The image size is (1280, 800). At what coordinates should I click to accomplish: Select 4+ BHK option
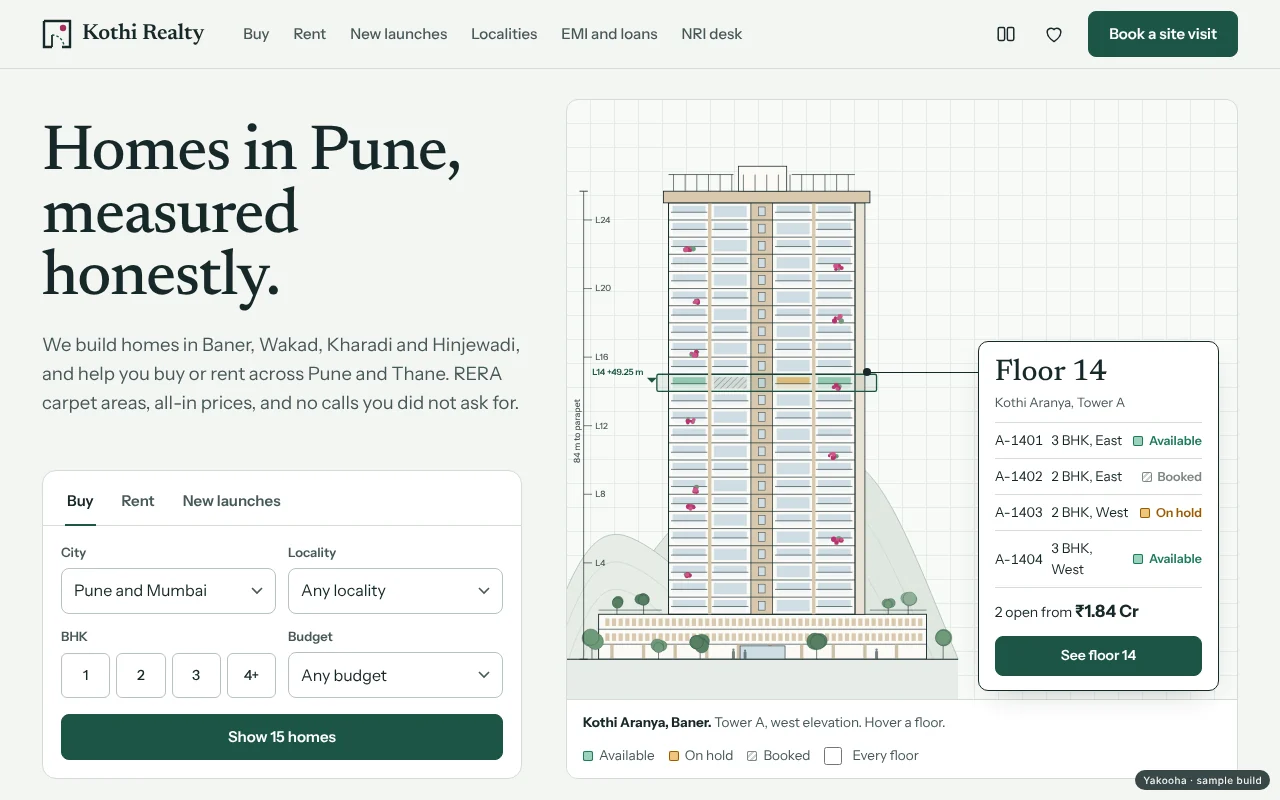click(251, 675)
